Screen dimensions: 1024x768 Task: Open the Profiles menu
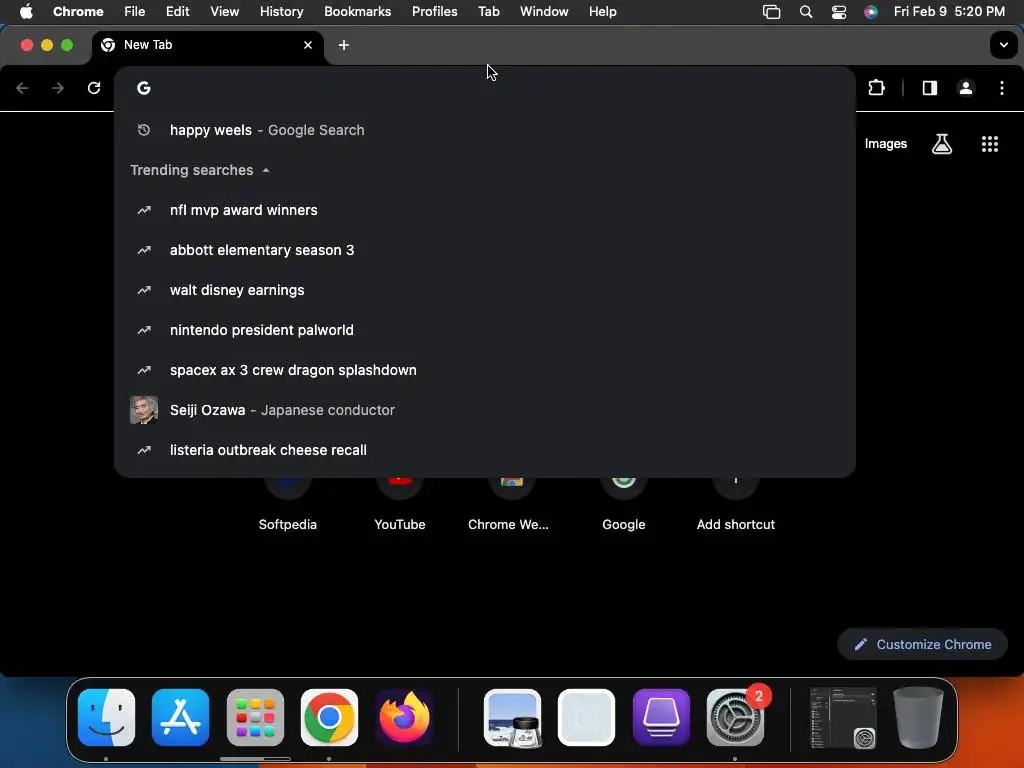[x=434, y=12]
